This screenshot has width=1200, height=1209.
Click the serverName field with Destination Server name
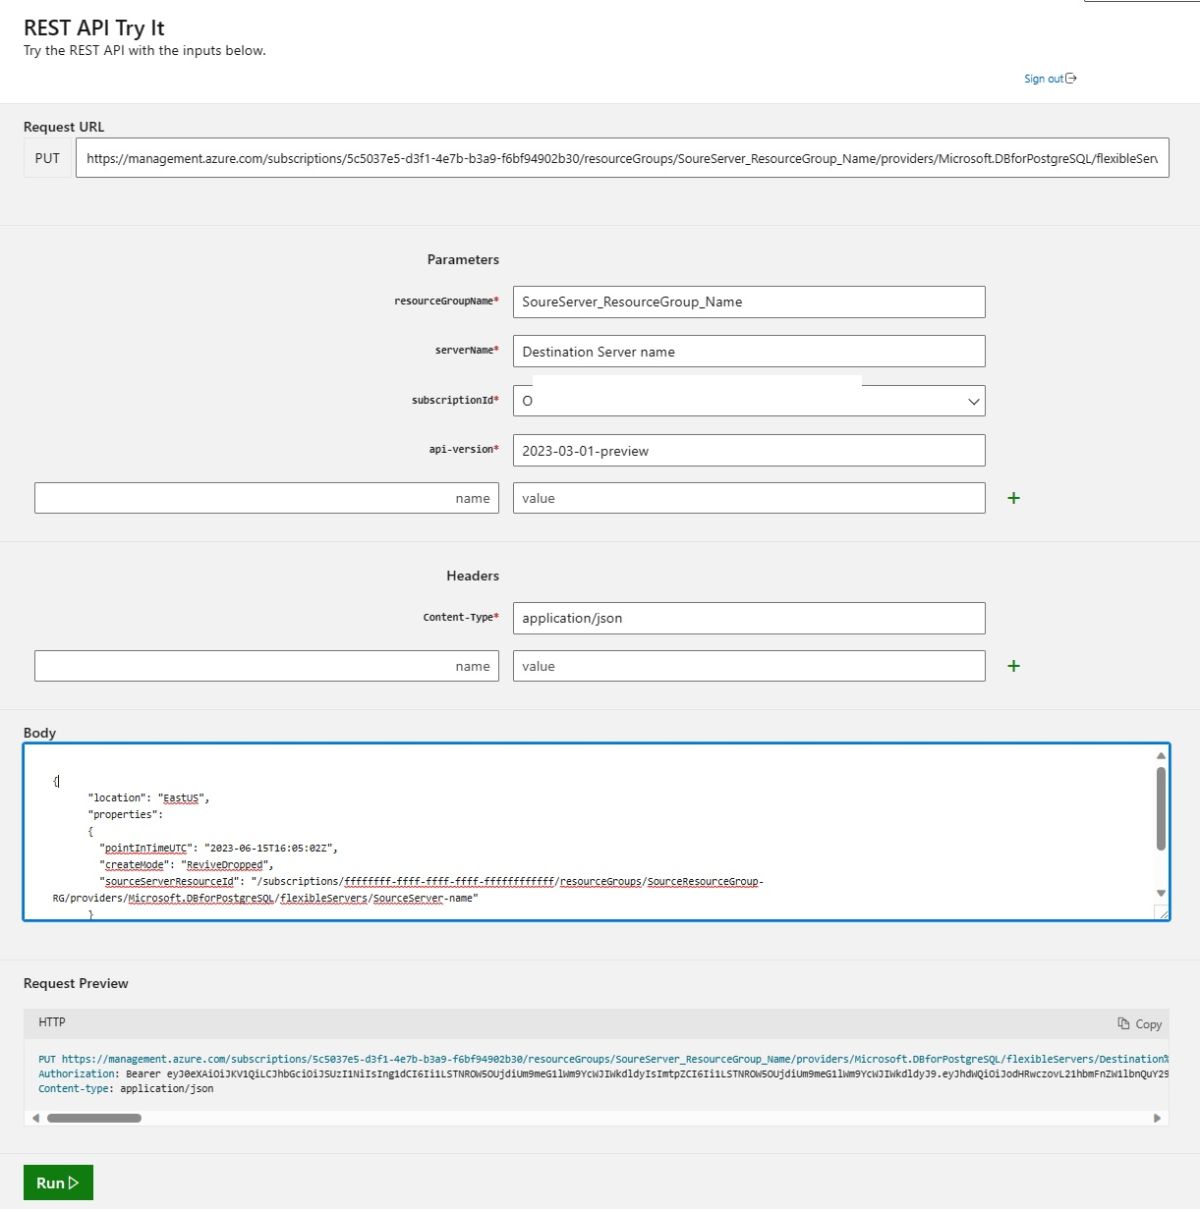tap(749, 352)
